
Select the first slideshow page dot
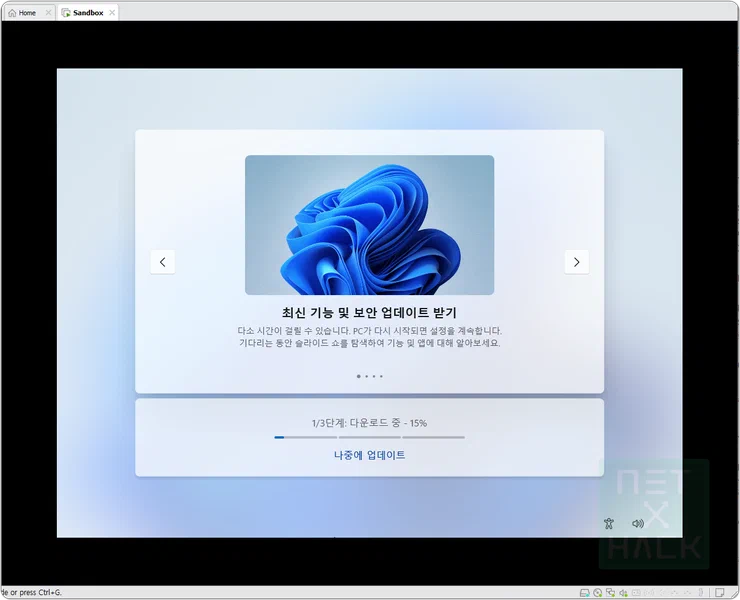359,376
